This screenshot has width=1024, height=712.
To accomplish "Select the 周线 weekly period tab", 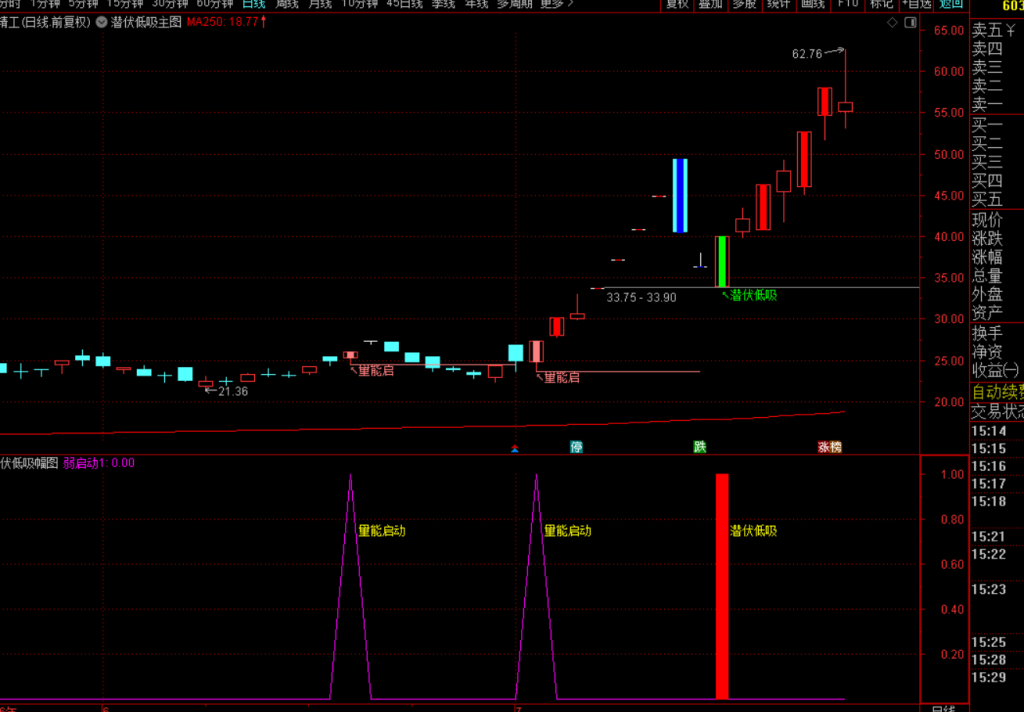I will pos(287,4).
